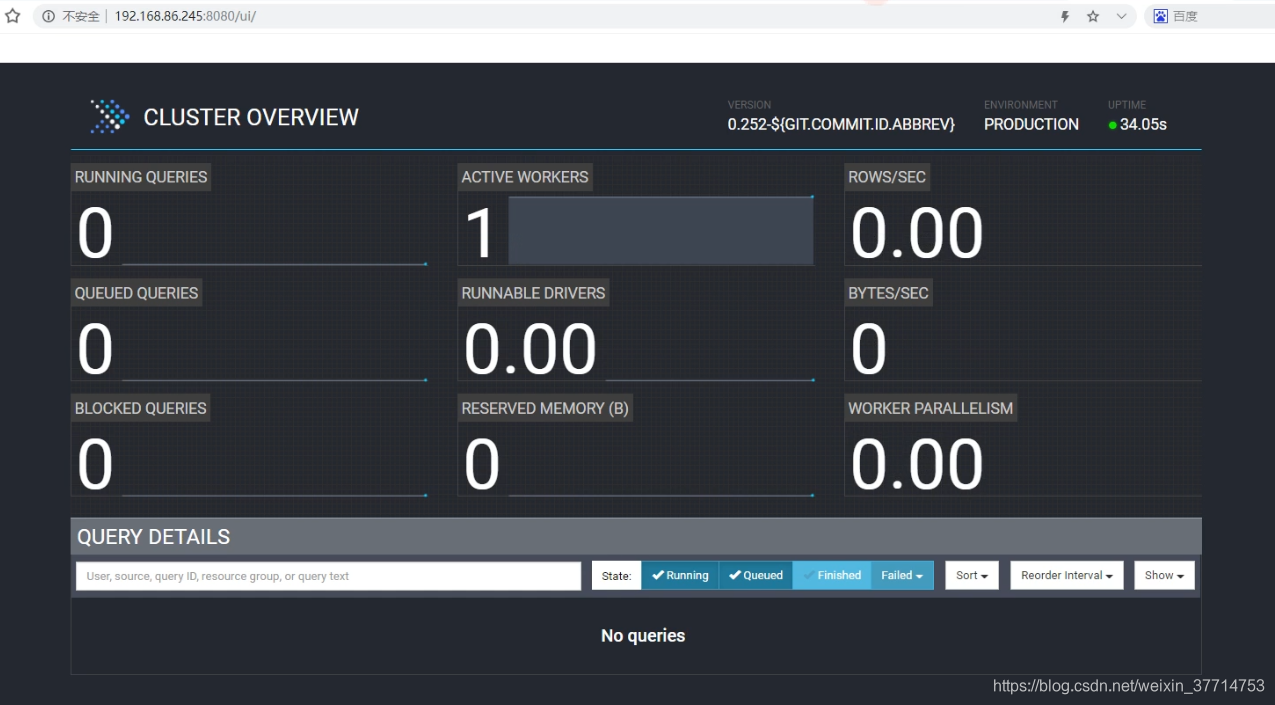Click the QUEUED QUERIES label
Viewport: 1275px width, 705px height.
pos(137,293)
